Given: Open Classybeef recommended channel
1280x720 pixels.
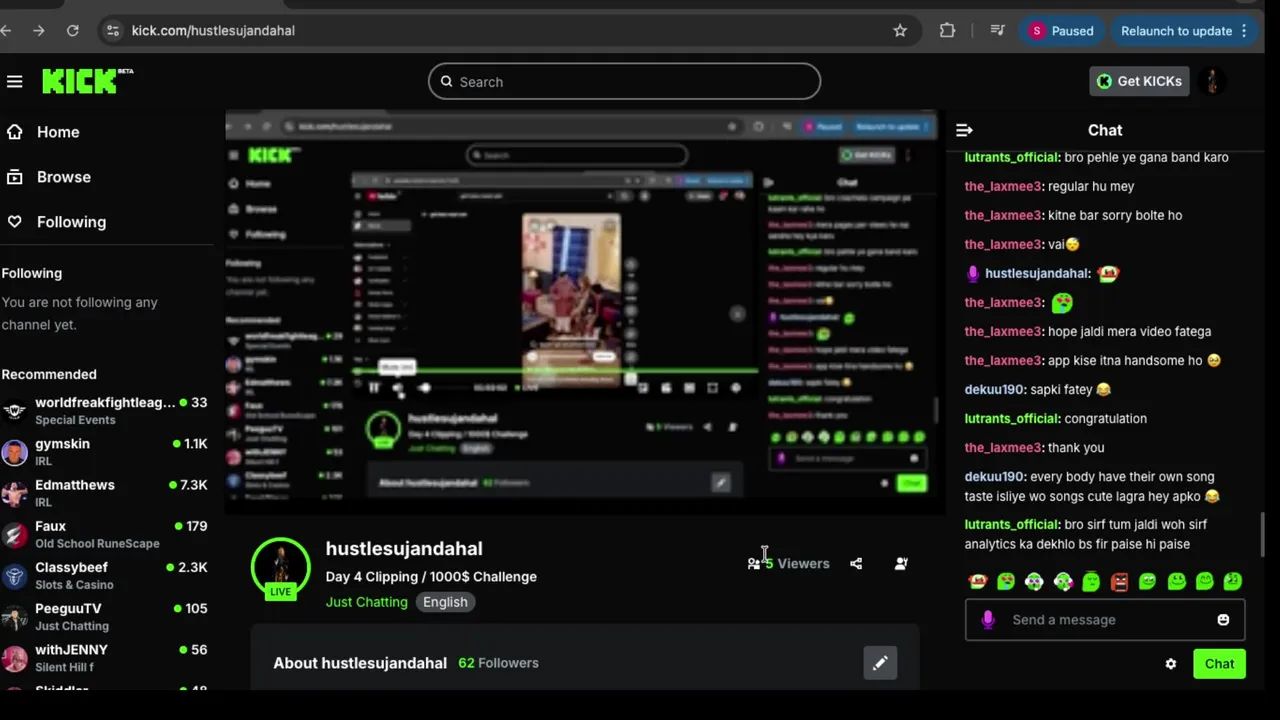Looking at the screenshot, I should click(105, 575).
